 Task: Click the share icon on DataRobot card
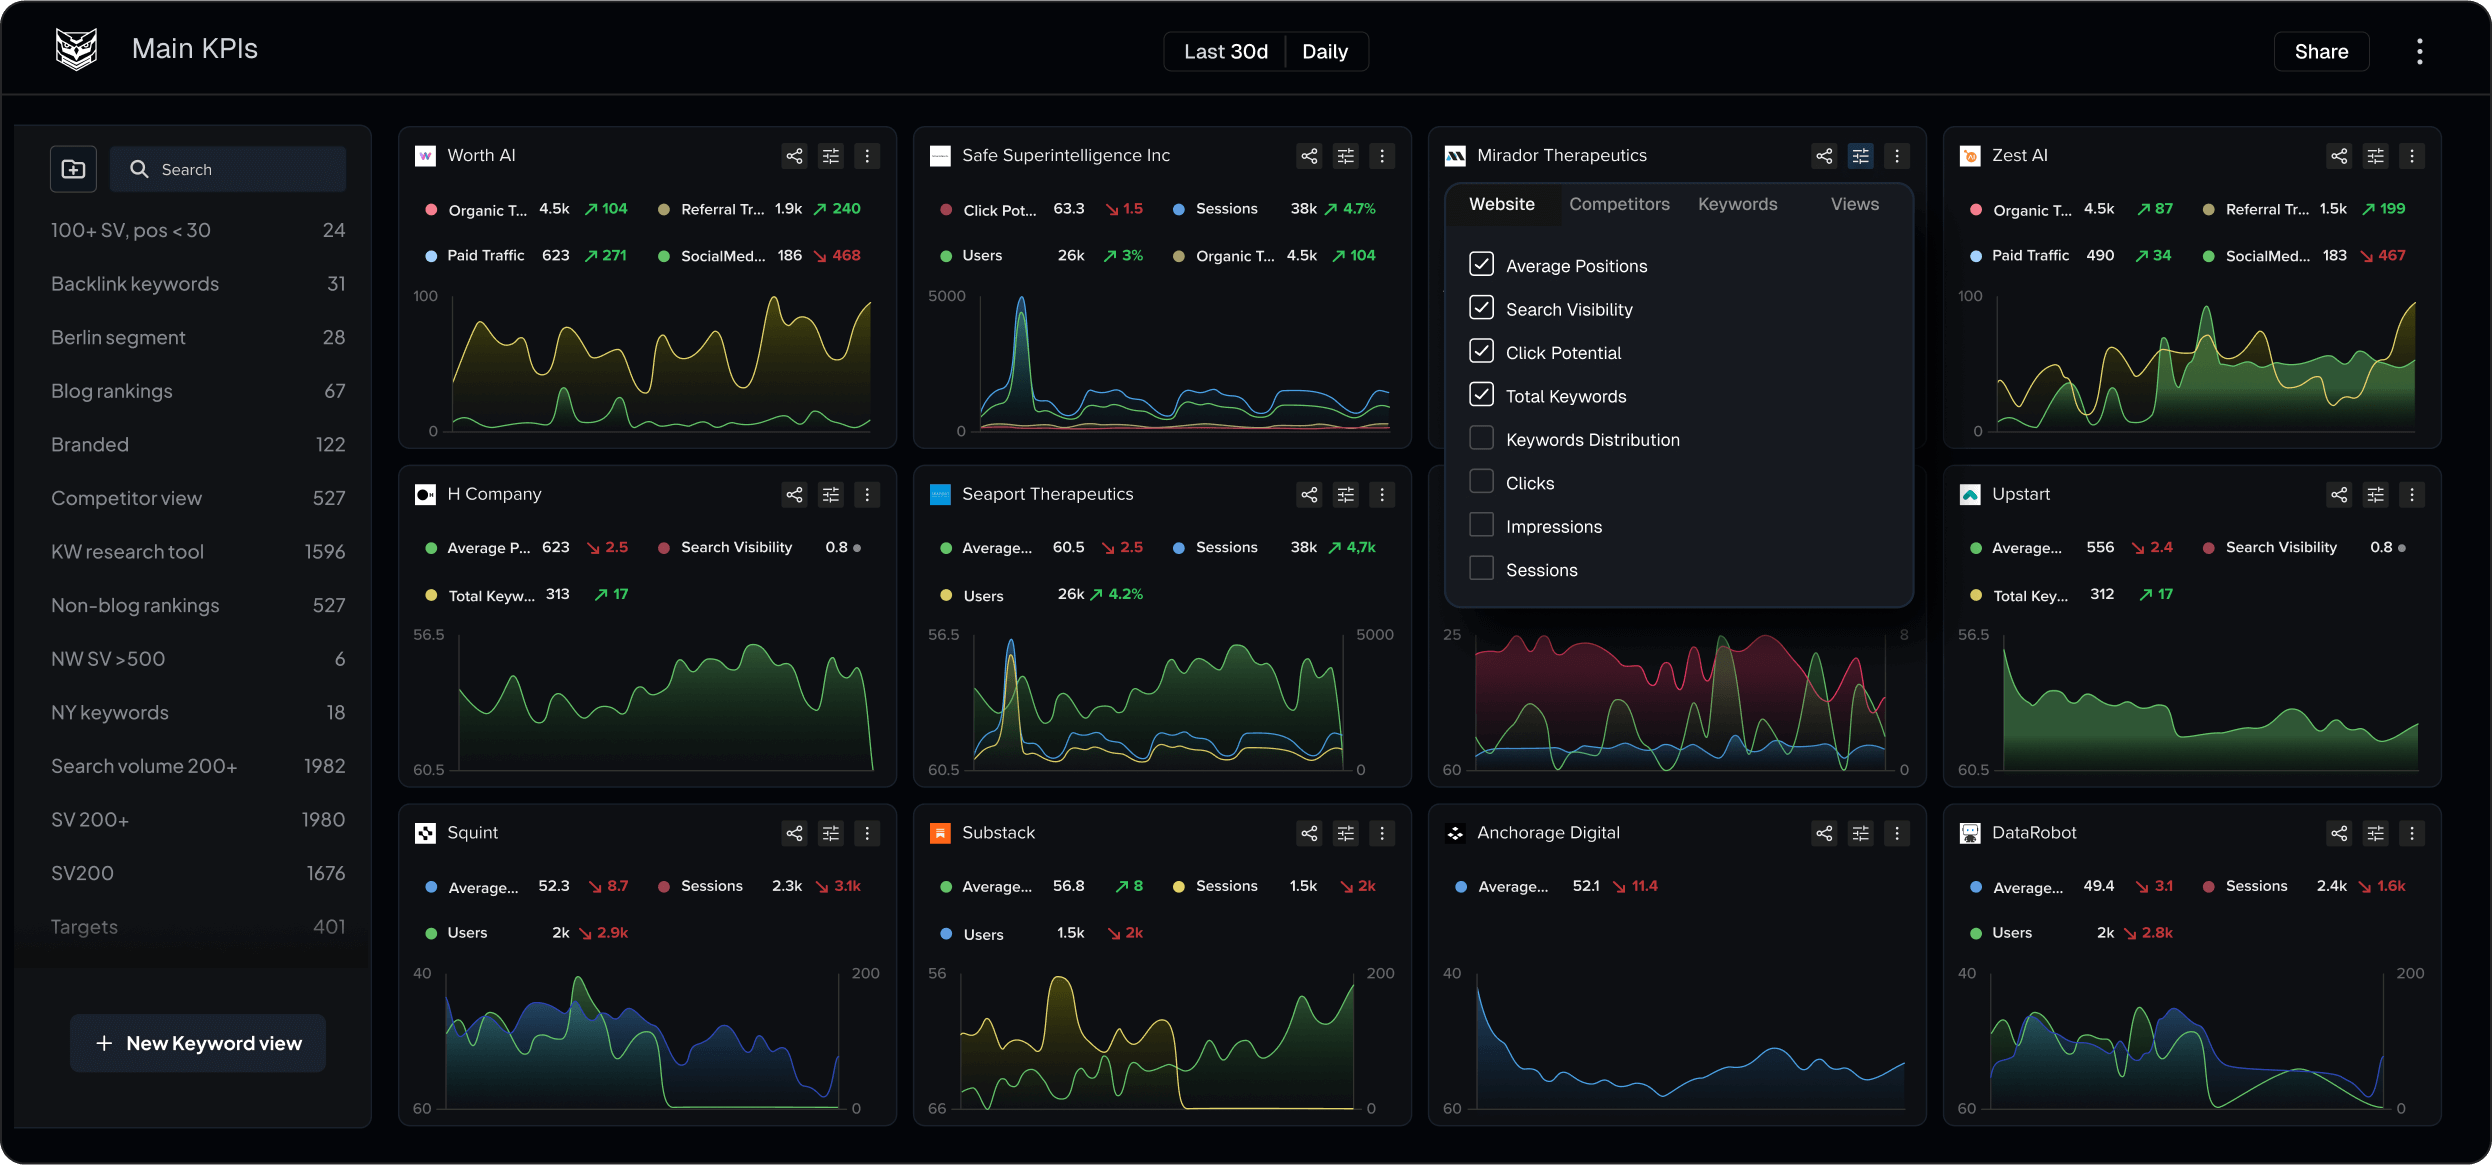pos(2339,833)
